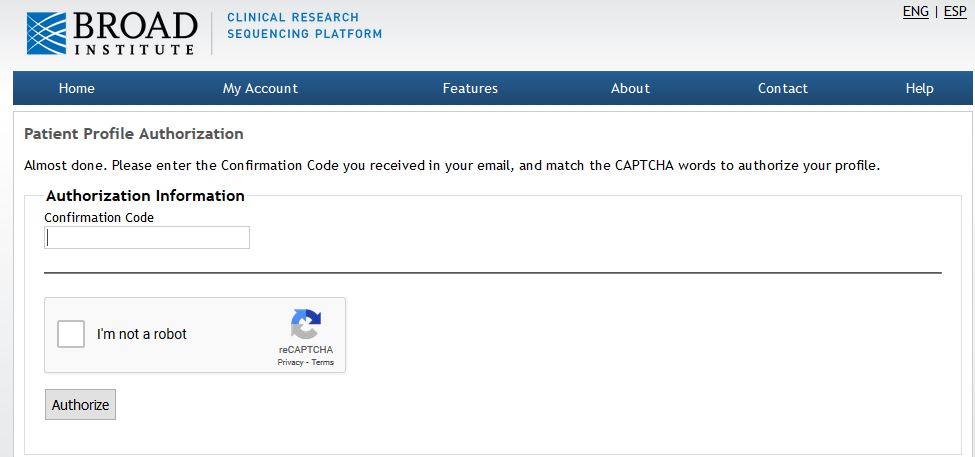Click the Broad Institute logo

pos(112,33)
